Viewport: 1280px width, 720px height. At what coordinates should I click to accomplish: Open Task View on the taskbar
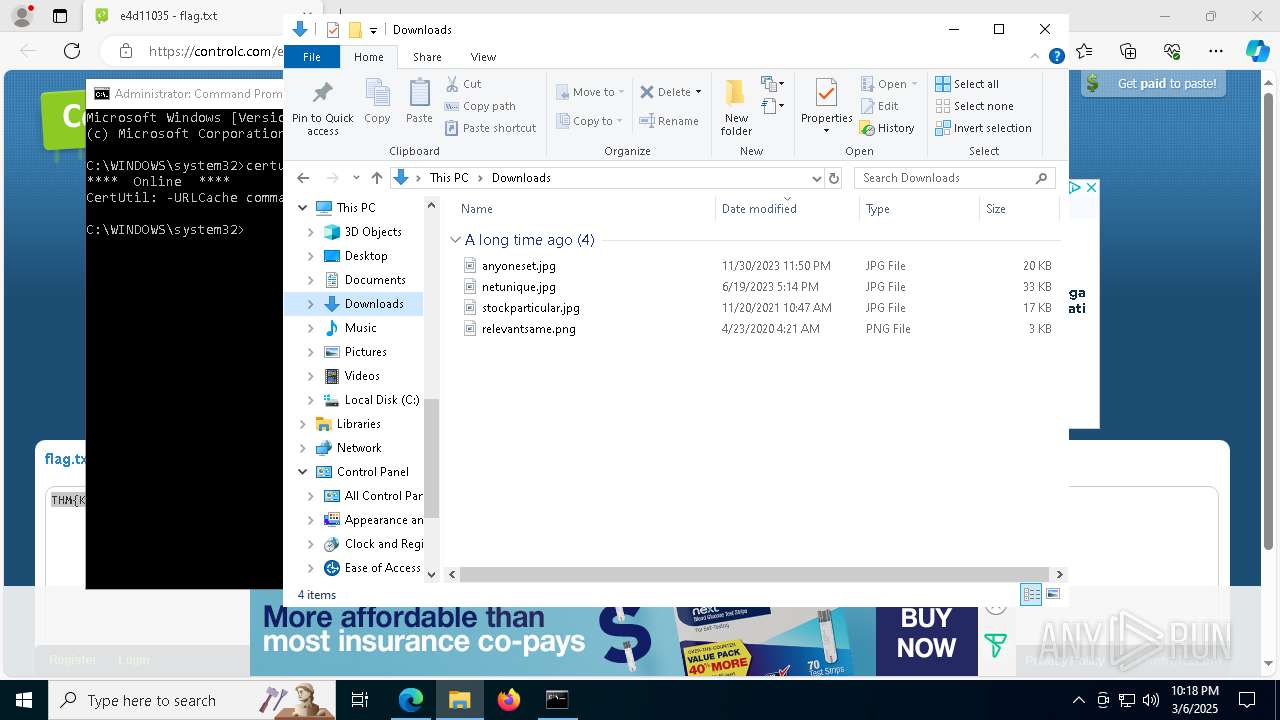pos(361,700)
